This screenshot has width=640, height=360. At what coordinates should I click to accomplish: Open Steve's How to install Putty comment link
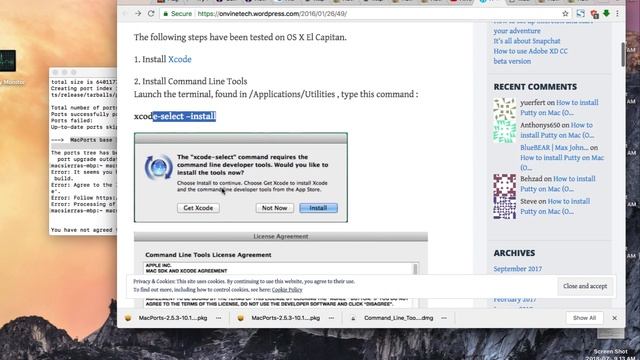555,206
